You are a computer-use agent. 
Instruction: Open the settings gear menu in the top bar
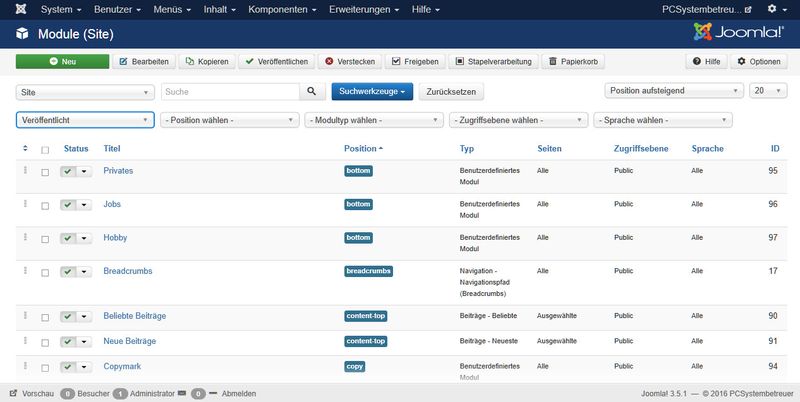click(777, 9)
